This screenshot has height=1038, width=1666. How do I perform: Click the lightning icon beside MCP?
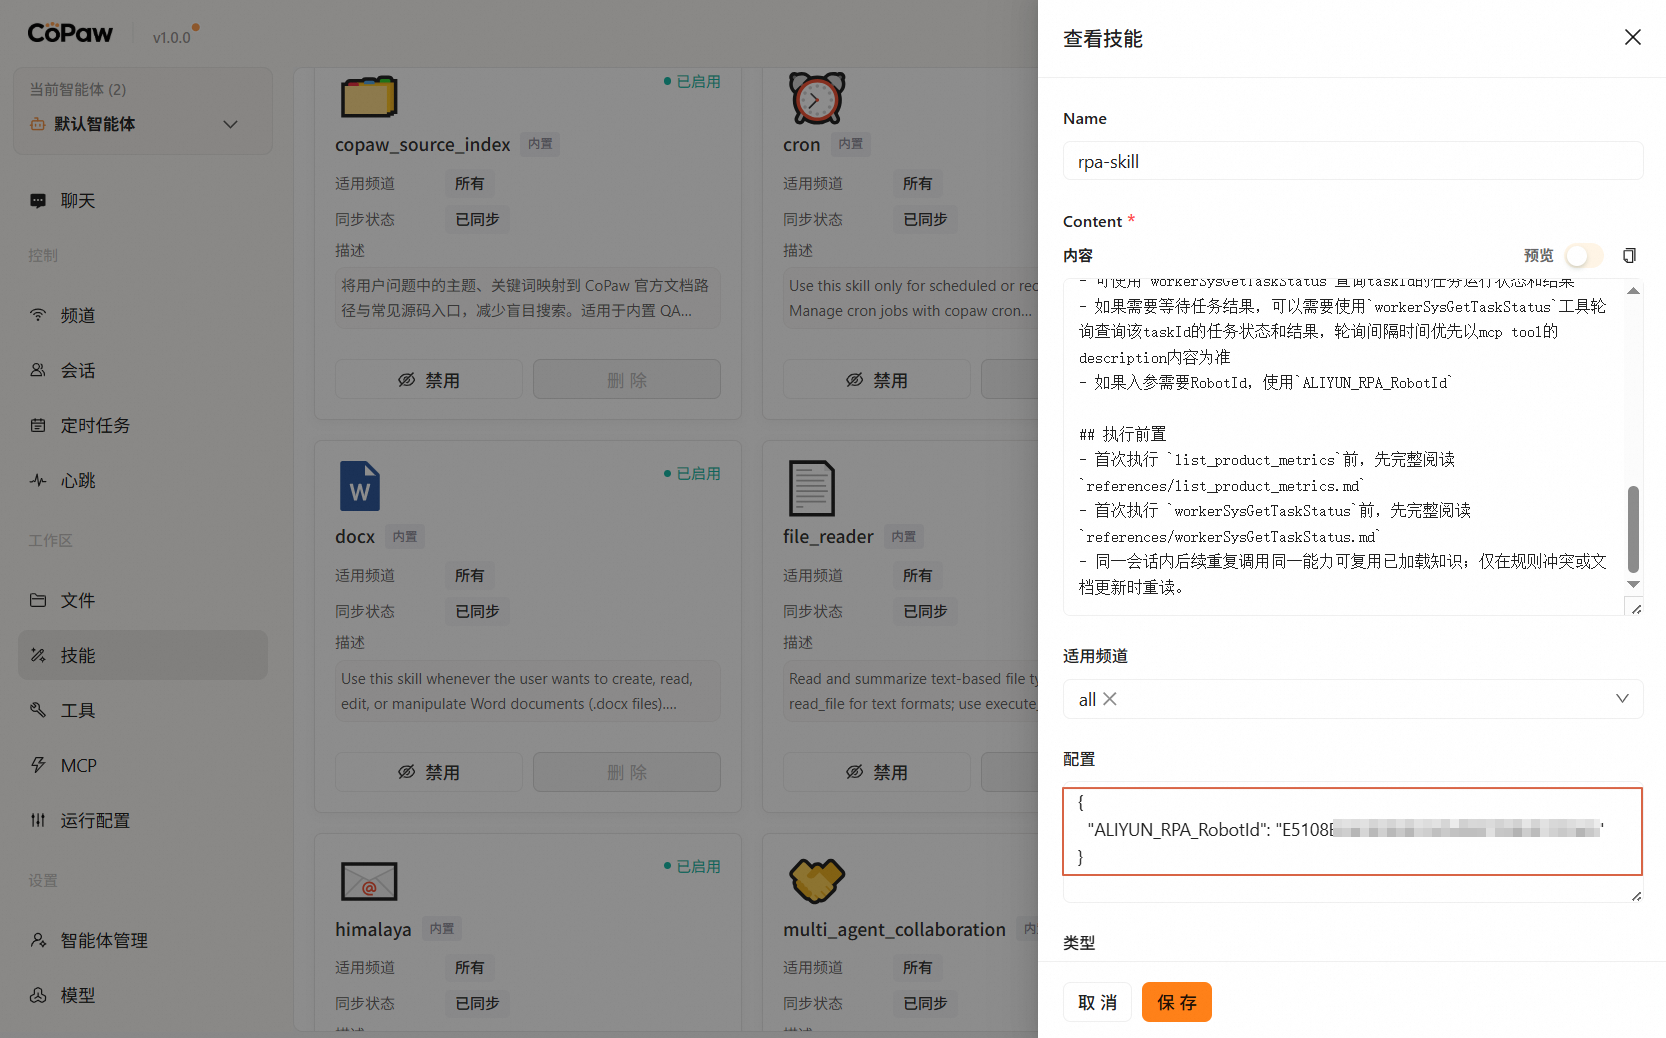(x=38, y=765)
